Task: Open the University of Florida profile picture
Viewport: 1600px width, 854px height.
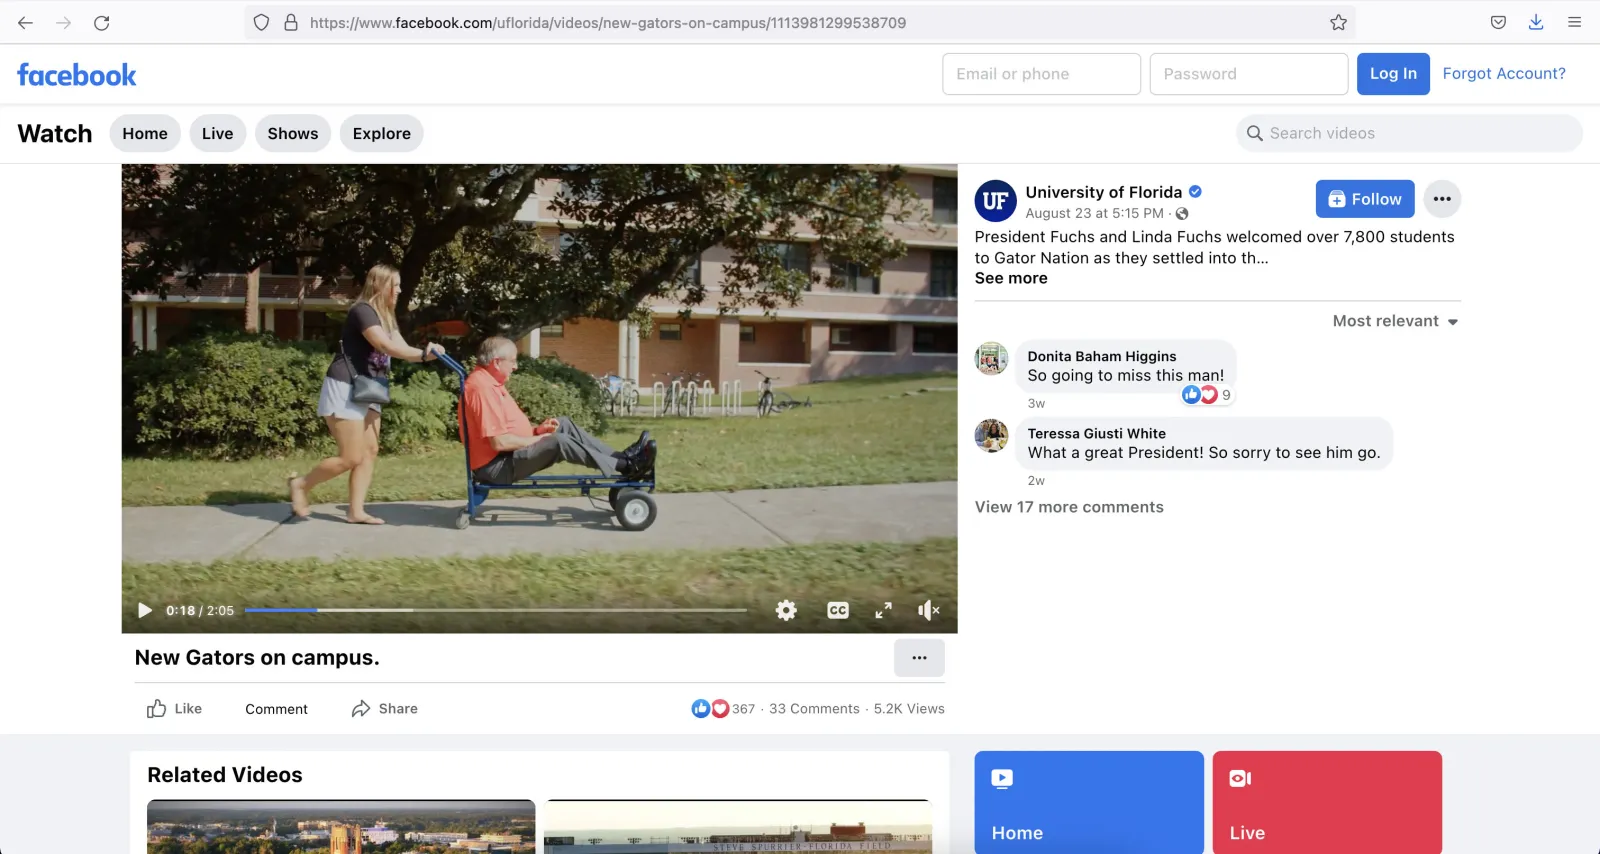Action: point(995,201)
